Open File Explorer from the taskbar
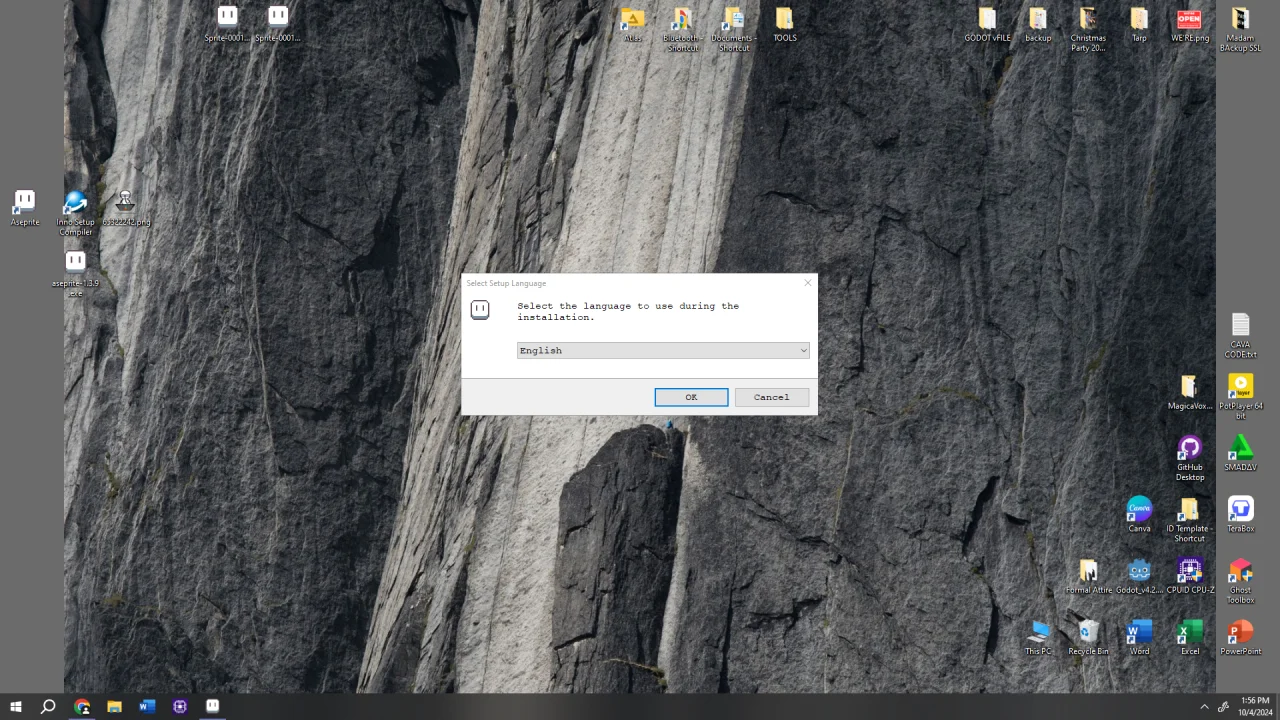Image resolution: width=1280 pixels, height=720 pixels. tap(114, 706)
